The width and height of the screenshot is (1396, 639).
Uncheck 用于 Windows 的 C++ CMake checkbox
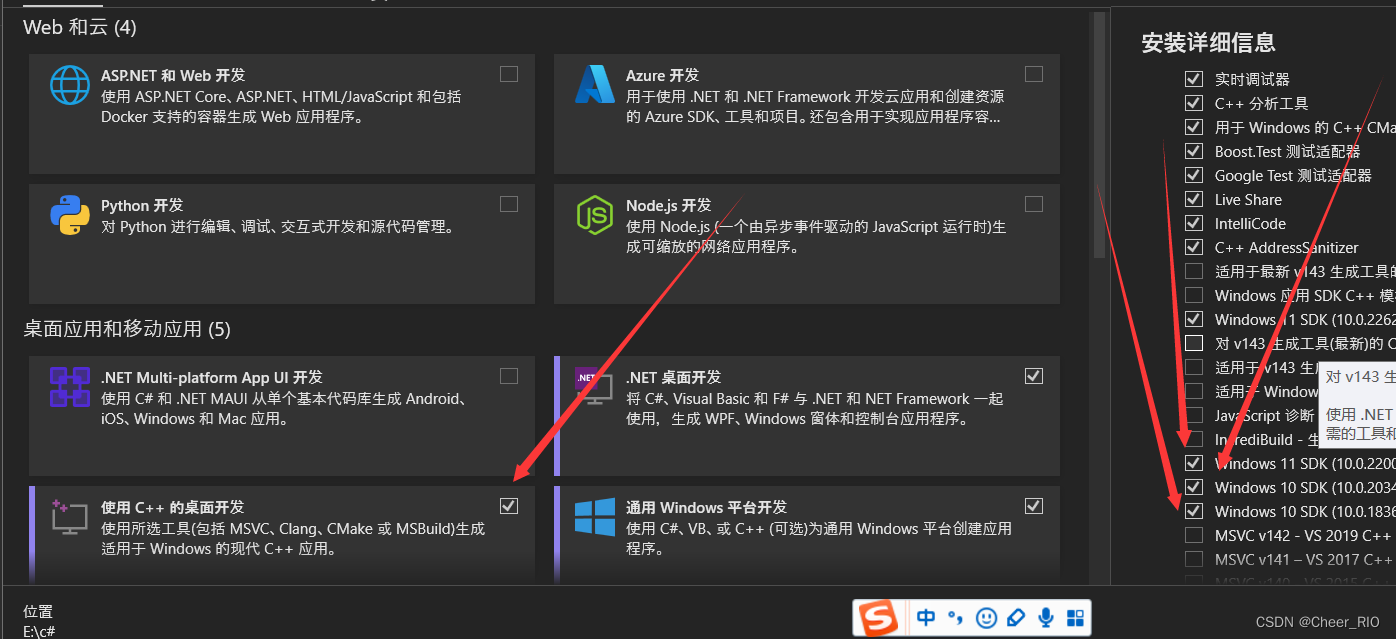pos(1194,127)
